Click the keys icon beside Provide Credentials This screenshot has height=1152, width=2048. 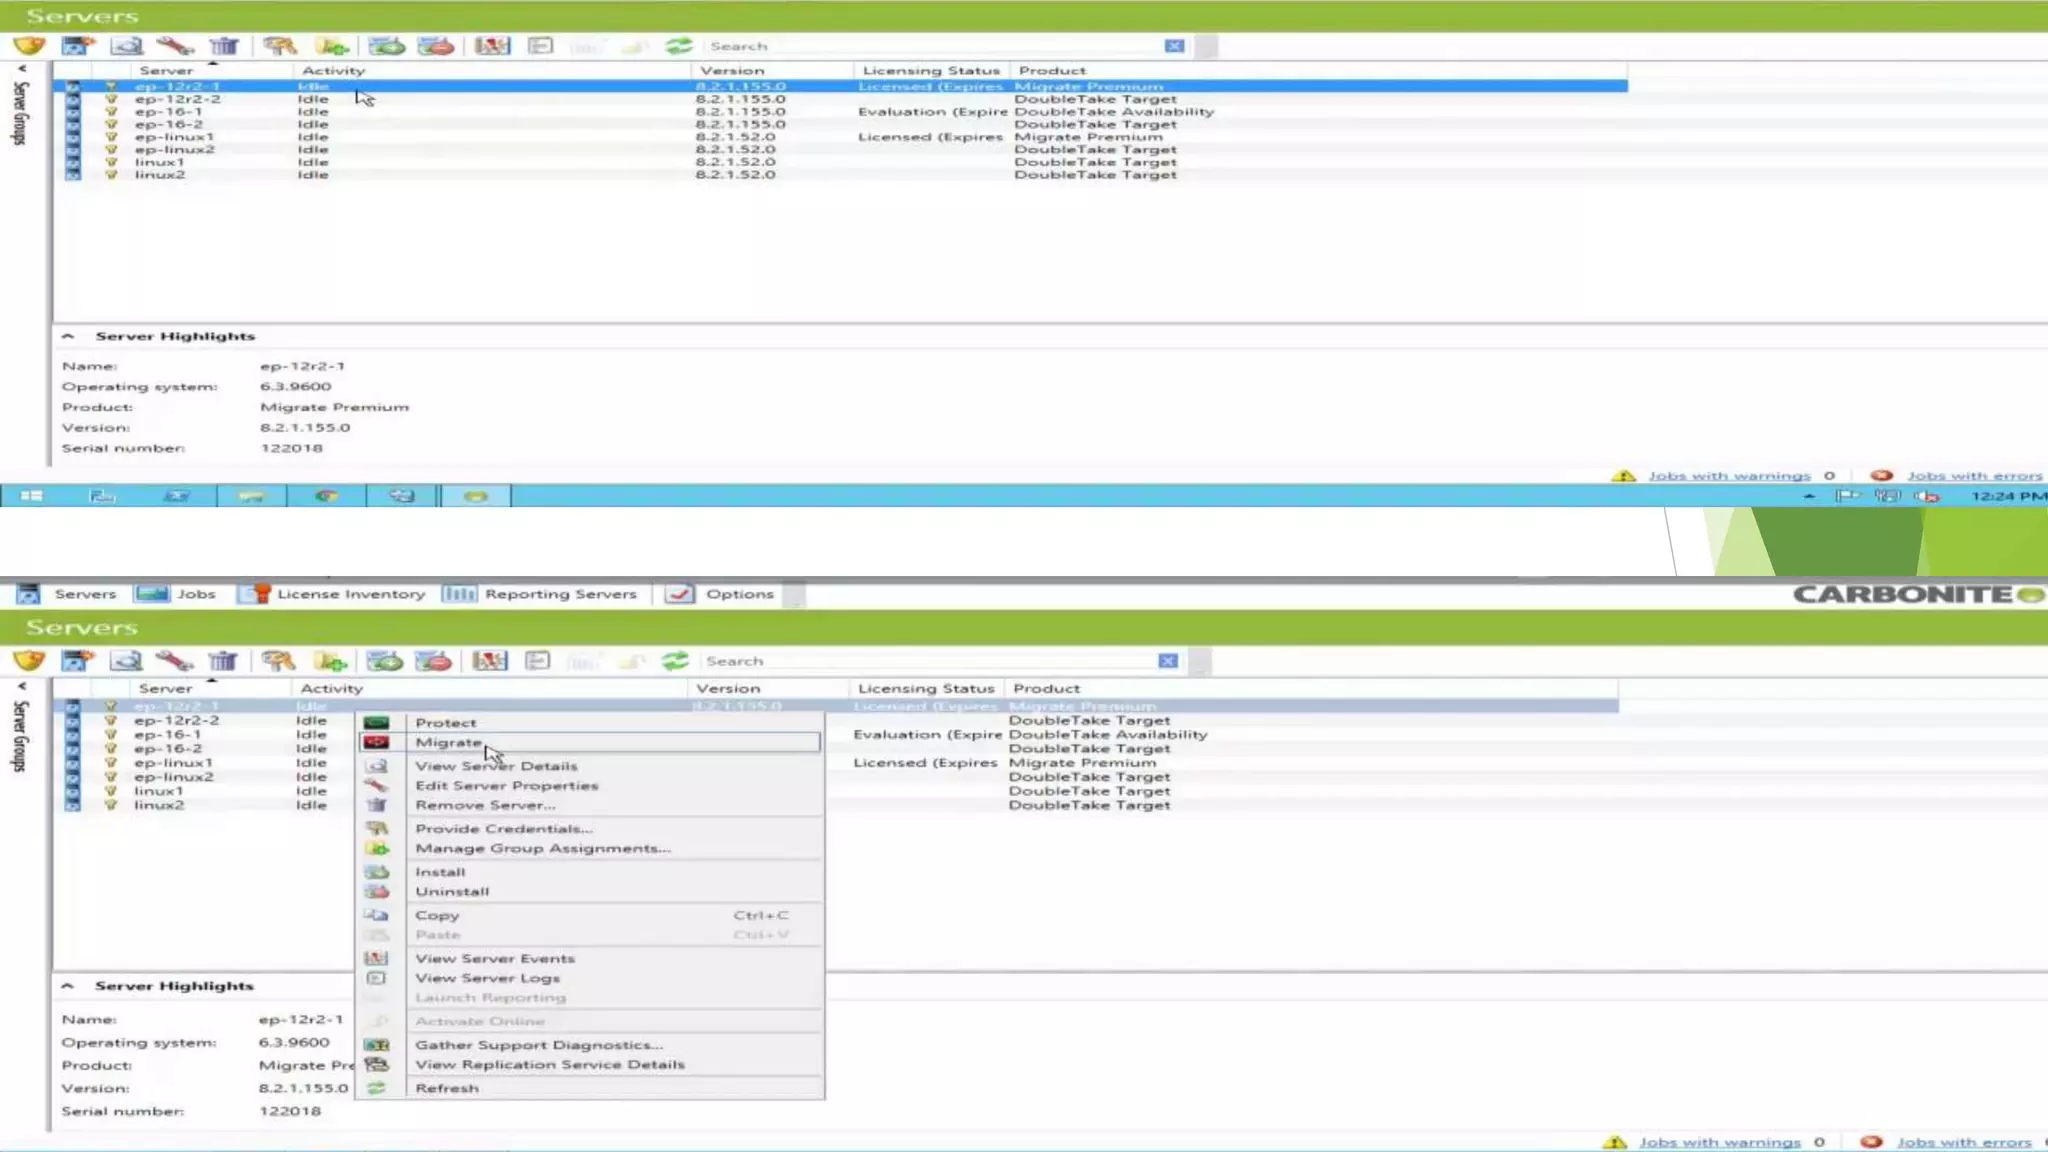[x=377, y=828]
